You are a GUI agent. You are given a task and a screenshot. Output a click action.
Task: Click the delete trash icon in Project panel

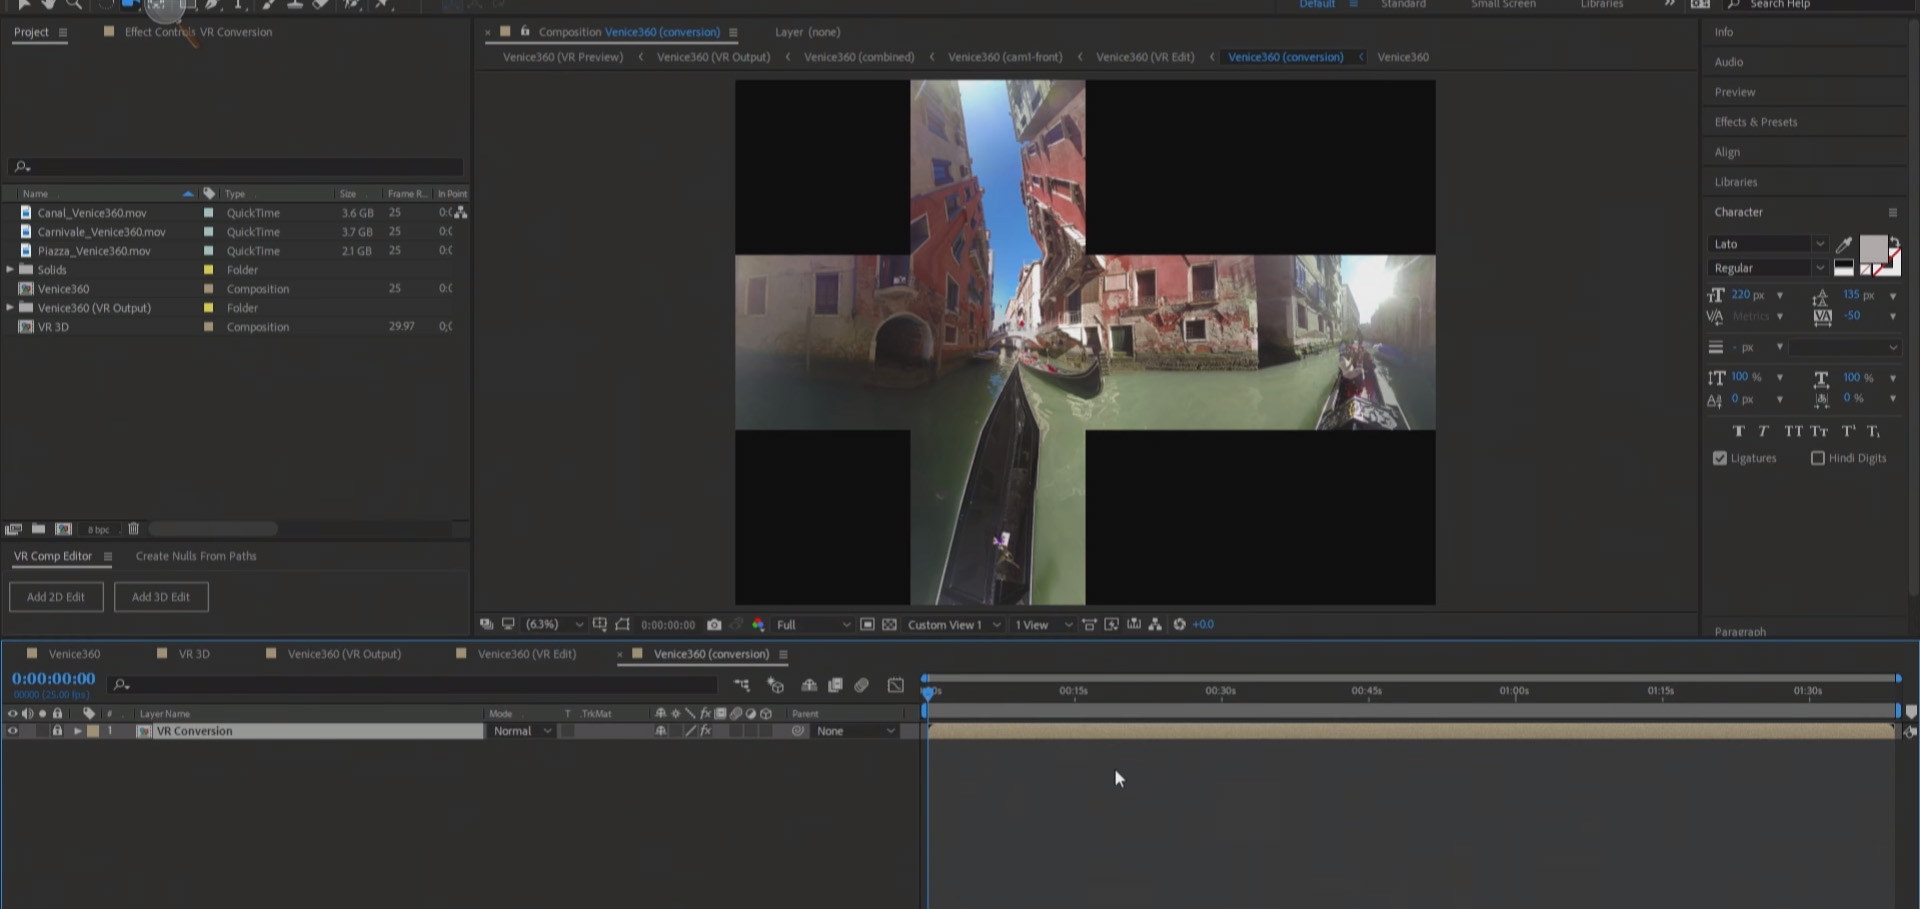[133, 529]
